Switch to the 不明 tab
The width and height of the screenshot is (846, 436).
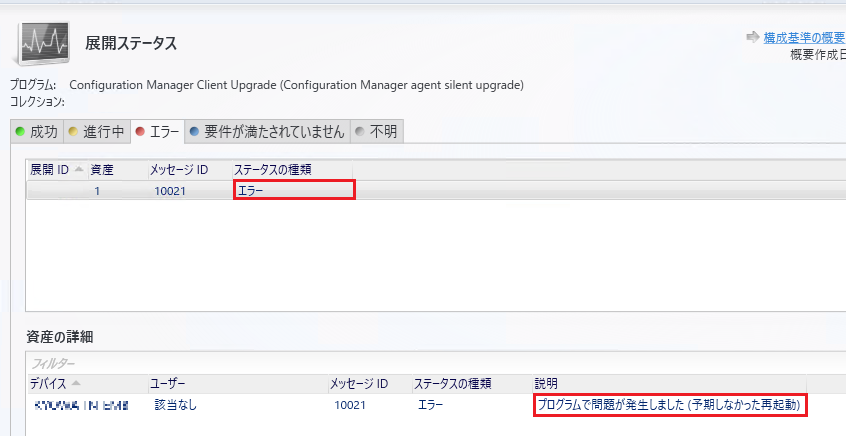tap(377, 132)
